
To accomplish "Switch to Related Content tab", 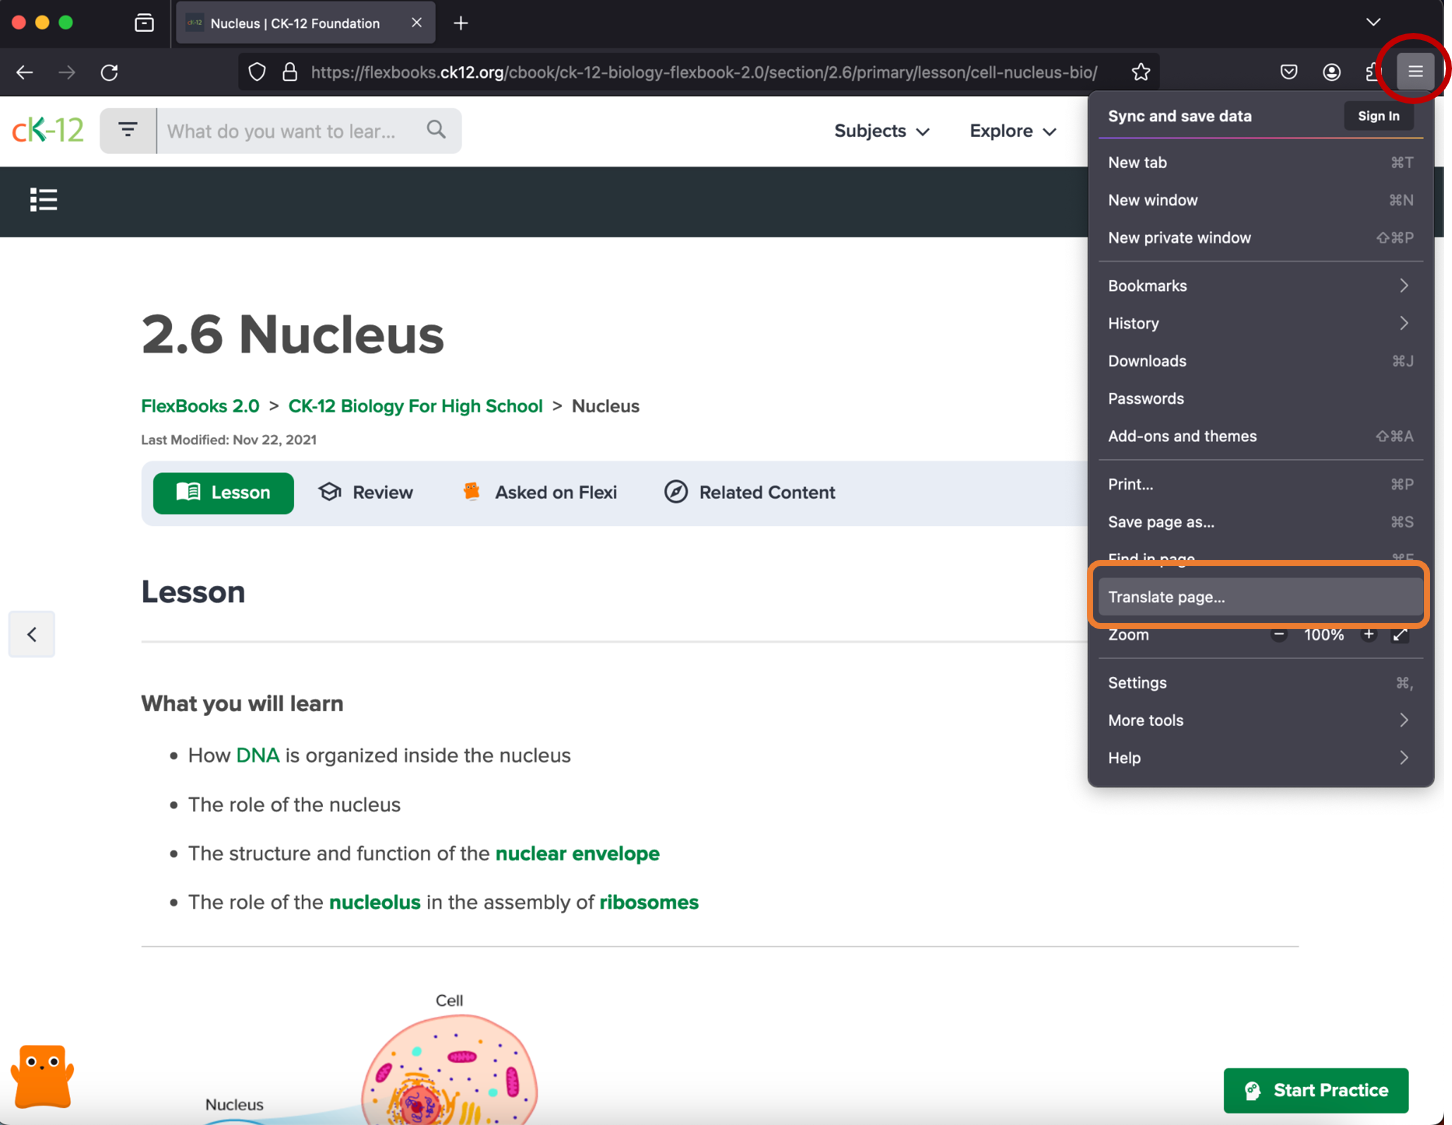I will [750, 493].
